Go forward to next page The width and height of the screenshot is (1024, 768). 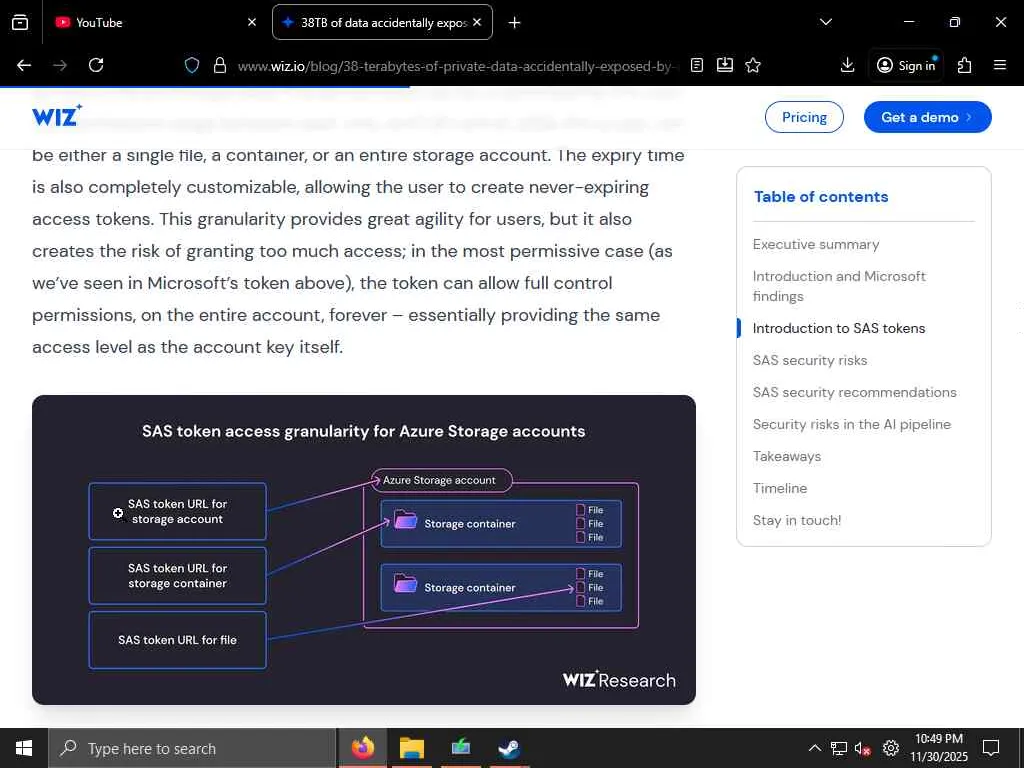click(60, 65)
